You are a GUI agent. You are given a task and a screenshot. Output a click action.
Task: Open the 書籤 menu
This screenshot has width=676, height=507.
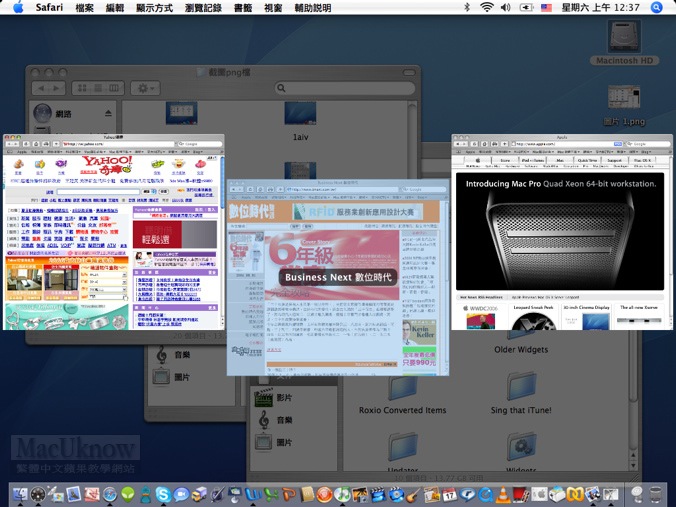(x=243, y=8)
